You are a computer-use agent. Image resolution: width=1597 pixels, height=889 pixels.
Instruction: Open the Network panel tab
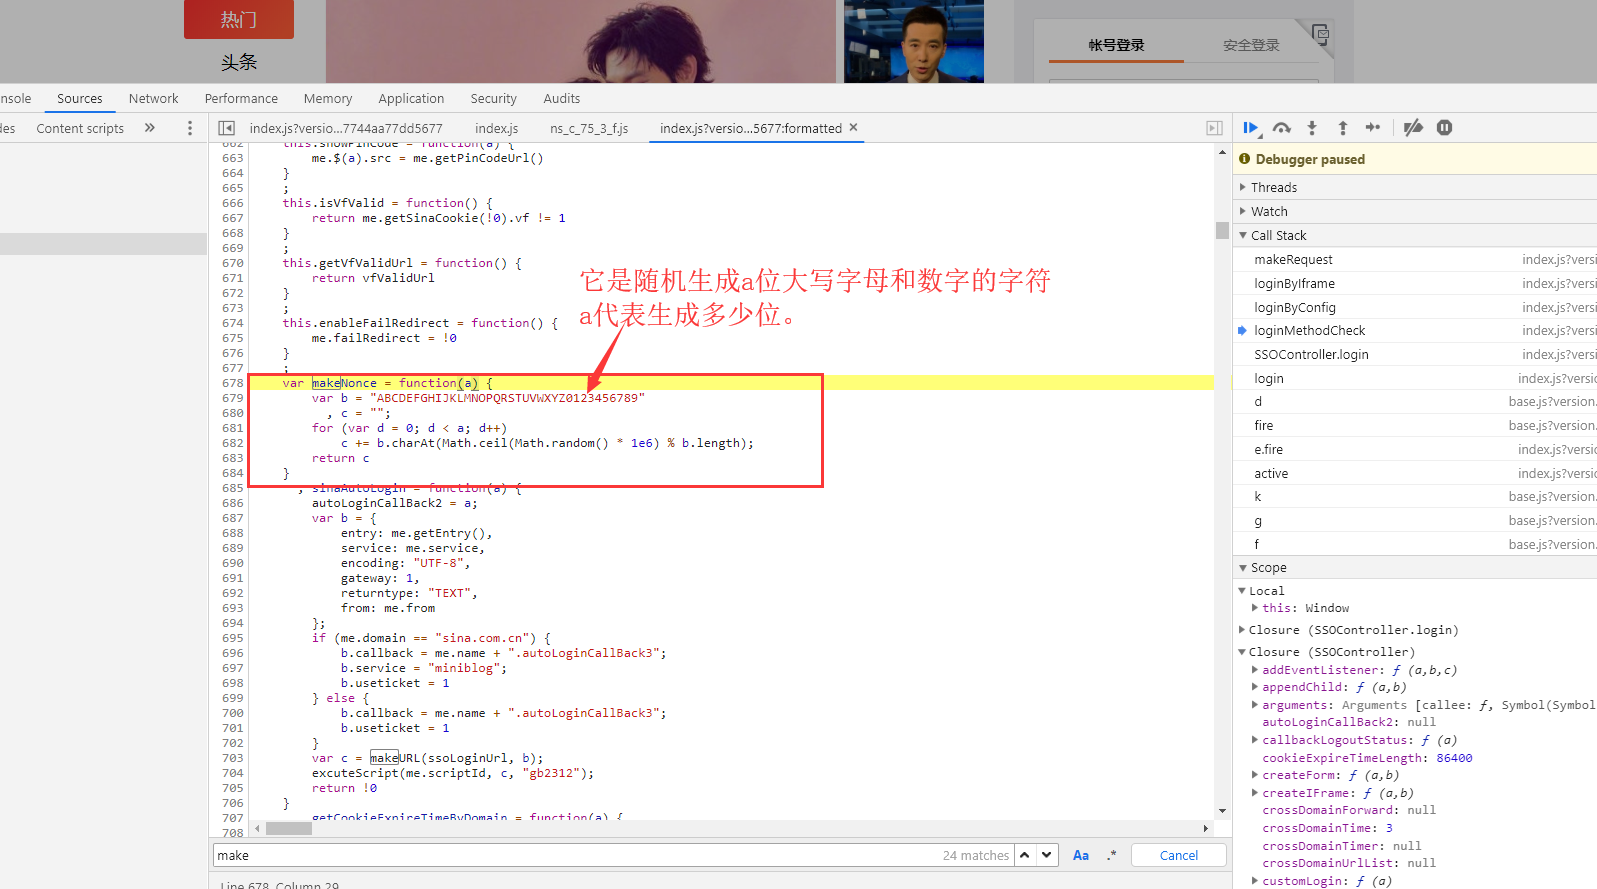point(153,98)
